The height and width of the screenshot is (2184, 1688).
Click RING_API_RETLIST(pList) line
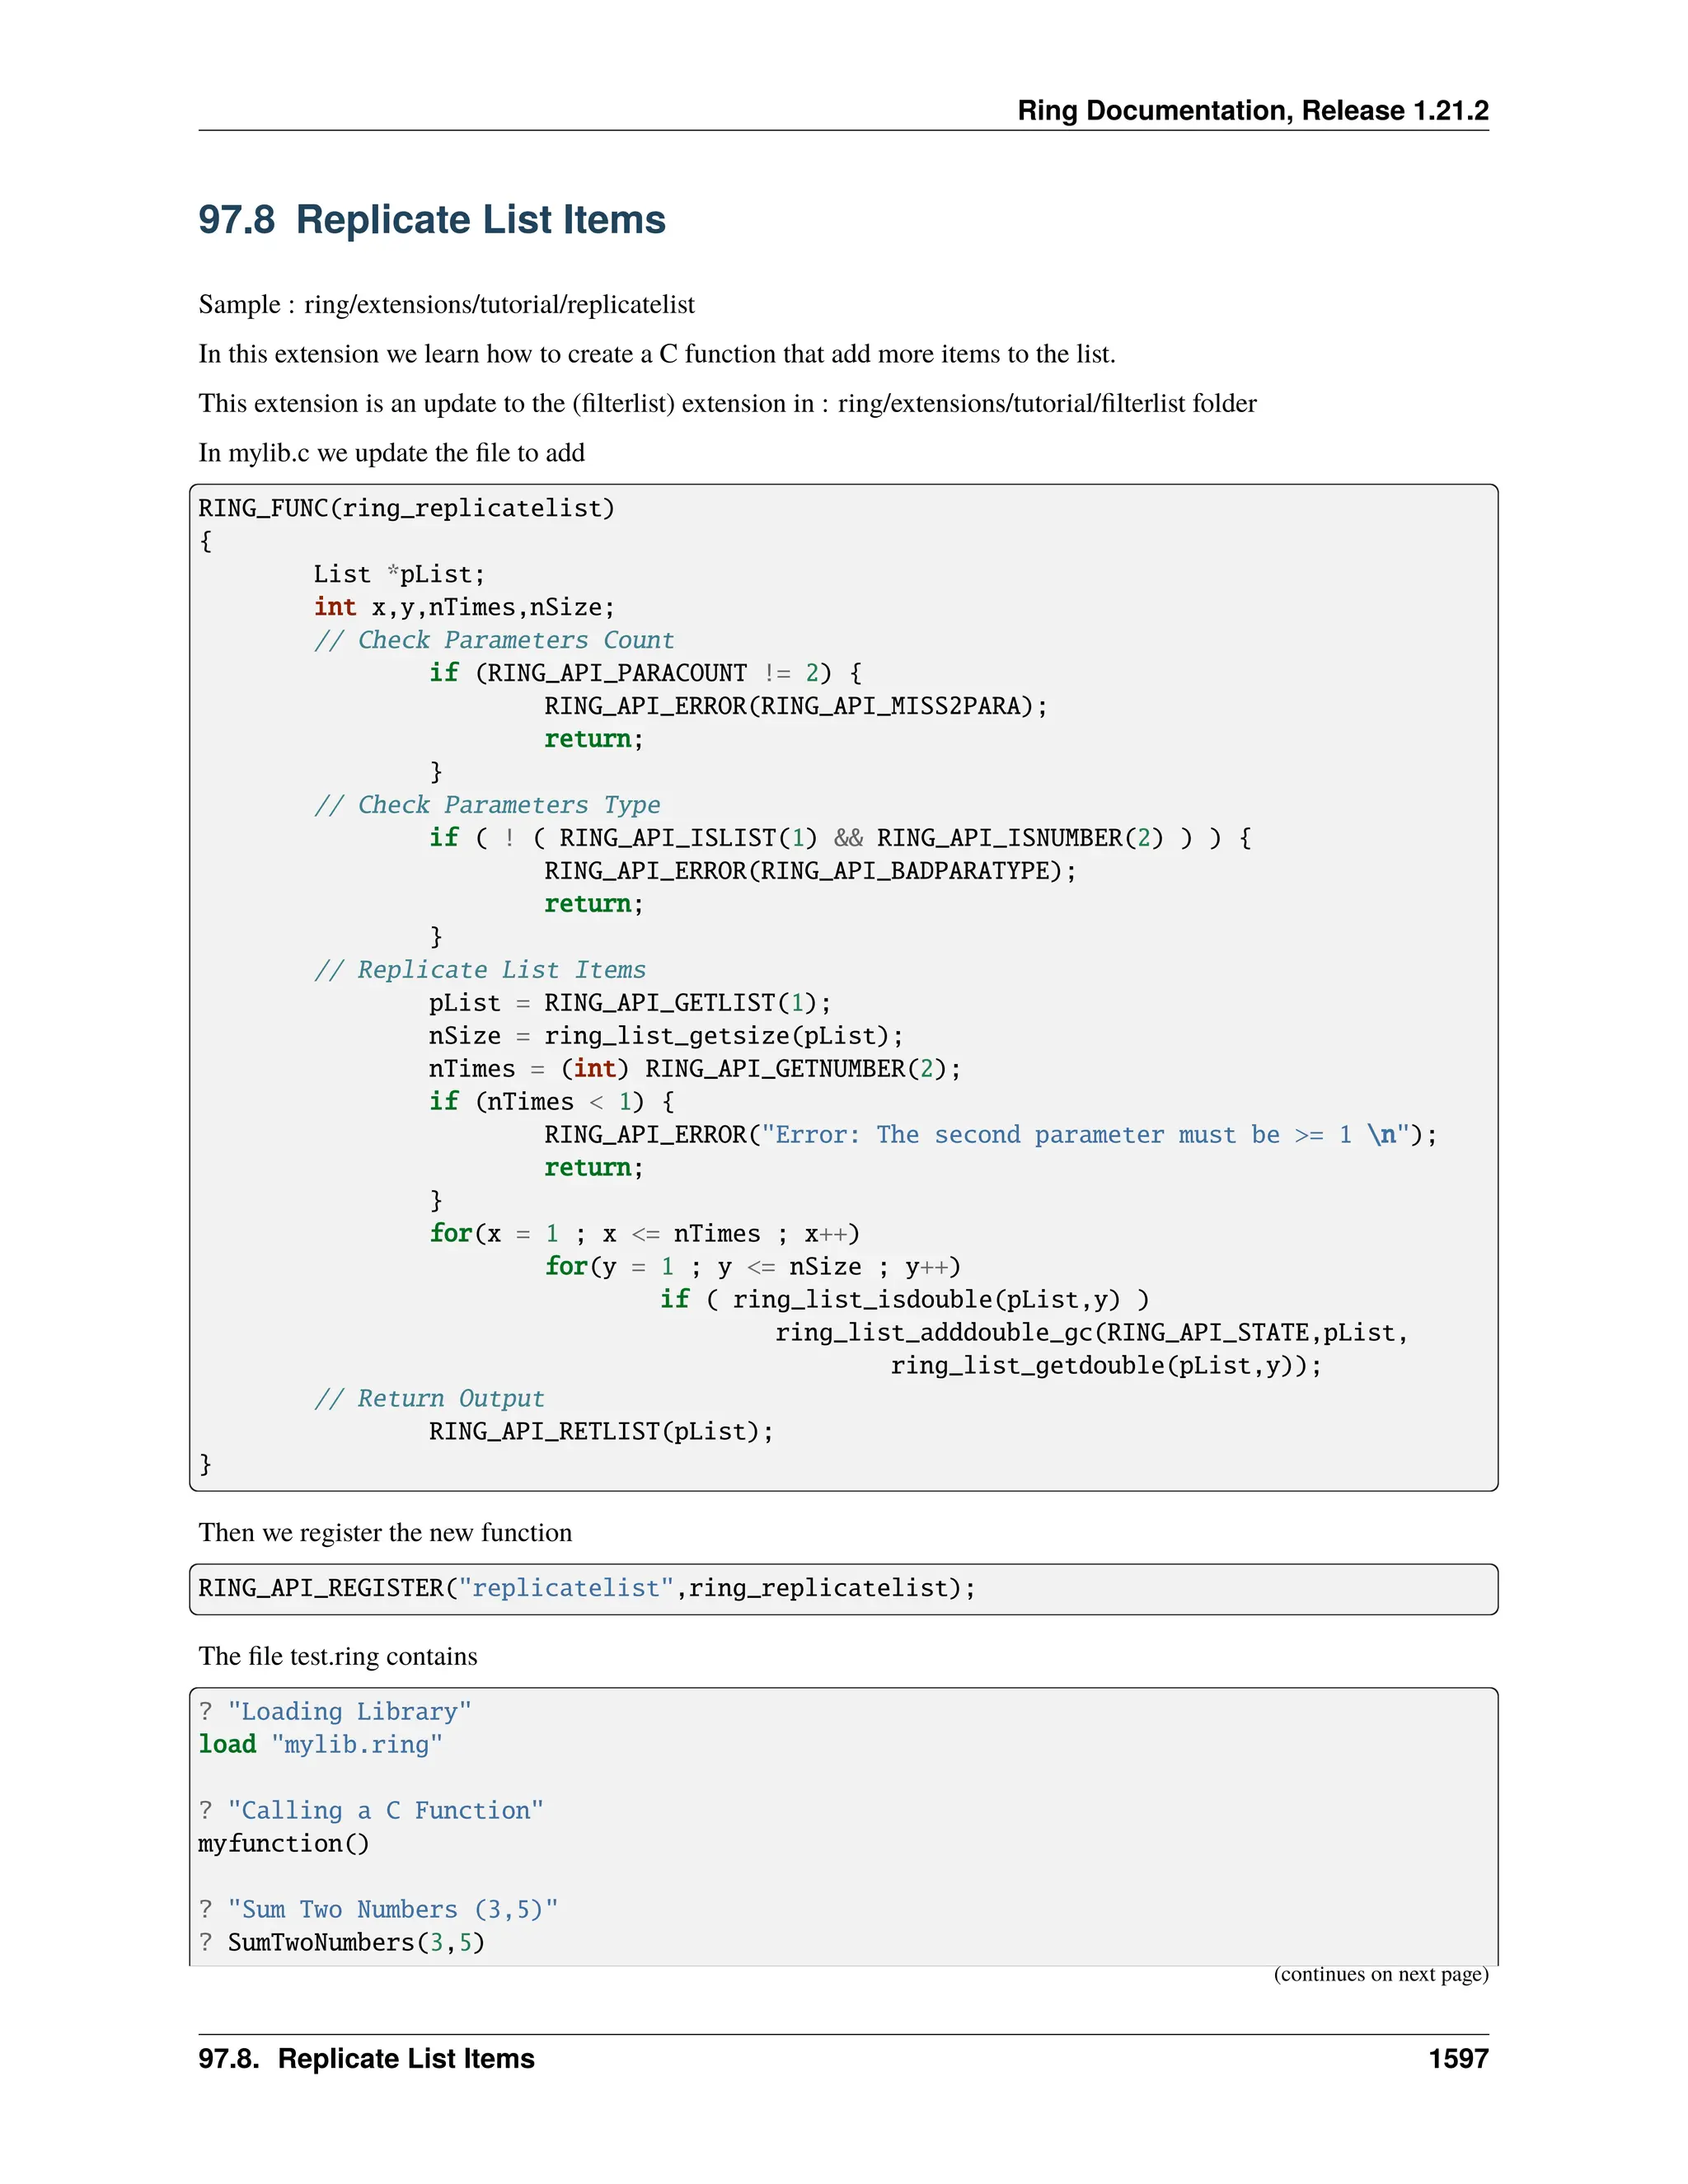pyautogui.click(x=600, y=1431)
